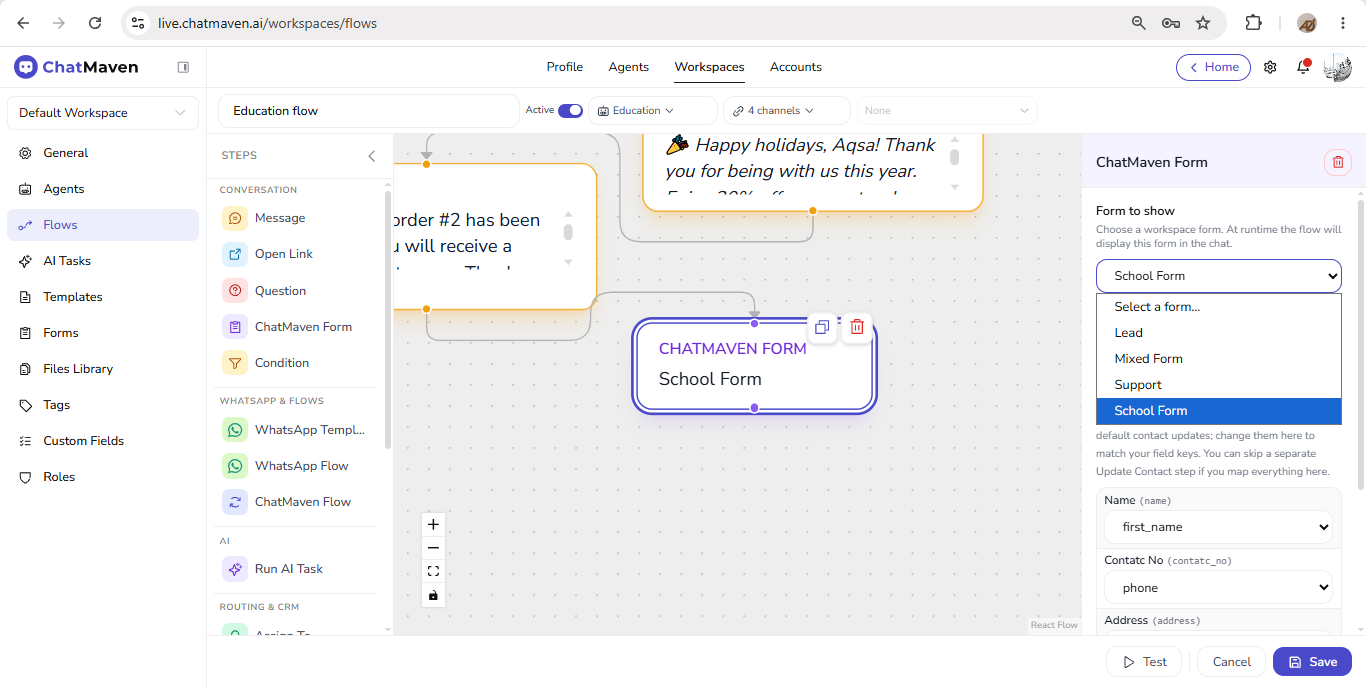
Task: Open Agents in the sidebar
Action: [103, 189]
